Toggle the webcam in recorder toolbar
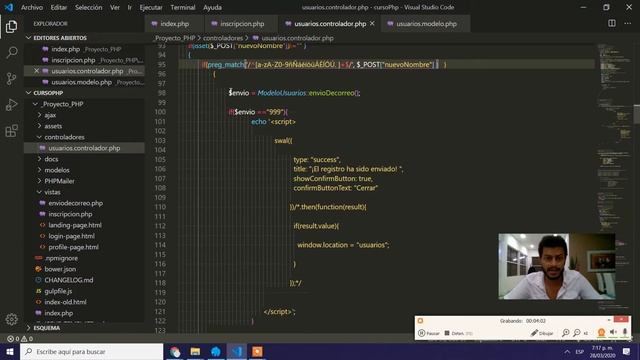Image resolution: width=640 pixels, height=360 pixels. click(x=601, y=333)
